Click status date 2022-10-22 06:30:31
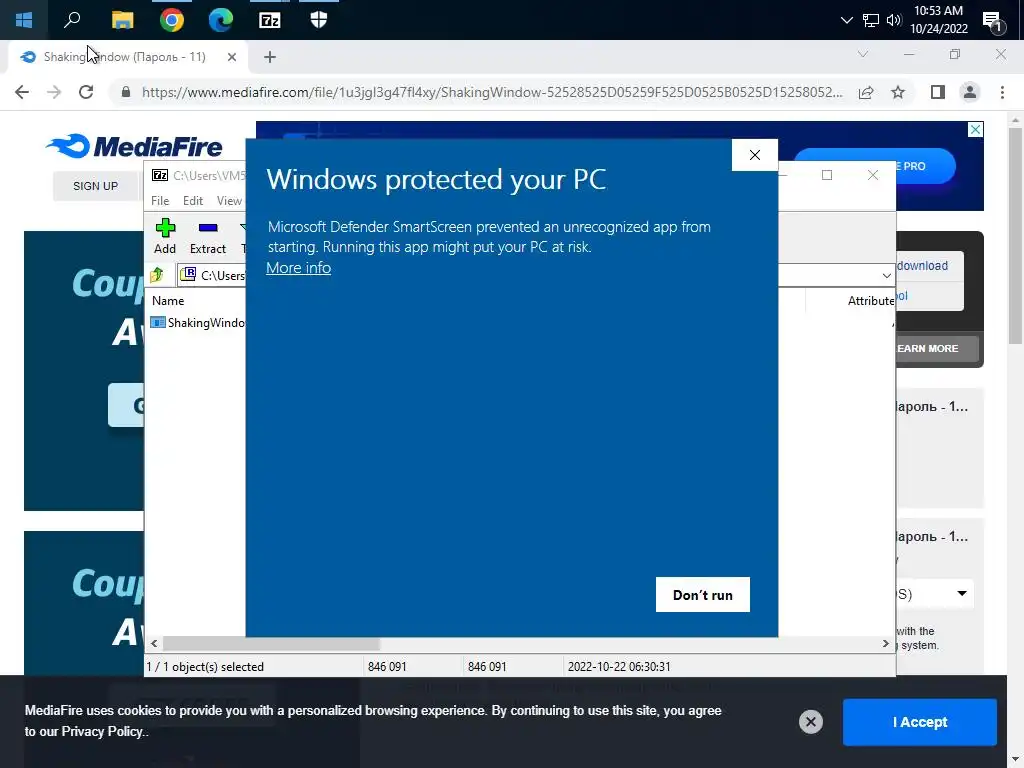 619,667
